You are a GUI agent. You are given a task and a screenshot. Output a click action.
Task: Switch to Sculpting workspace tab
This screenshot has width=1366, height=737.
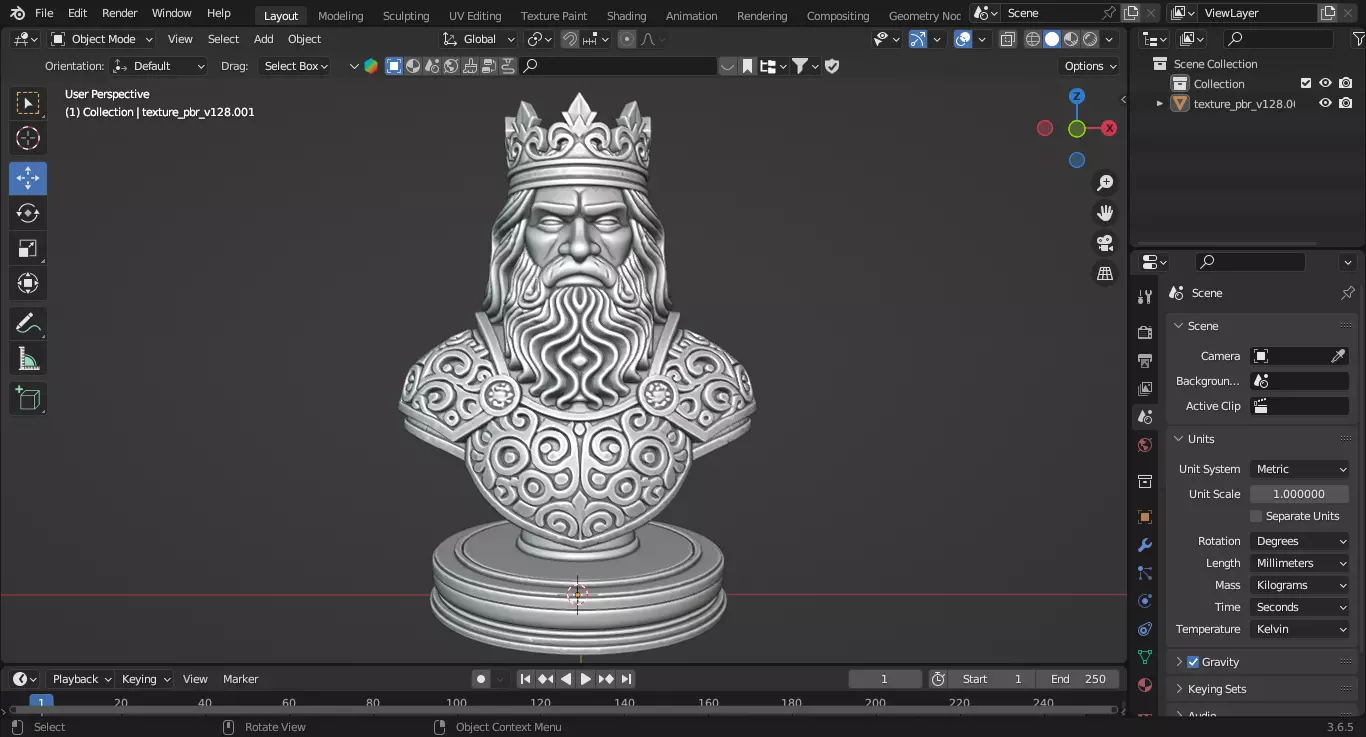tap(406, 15)
